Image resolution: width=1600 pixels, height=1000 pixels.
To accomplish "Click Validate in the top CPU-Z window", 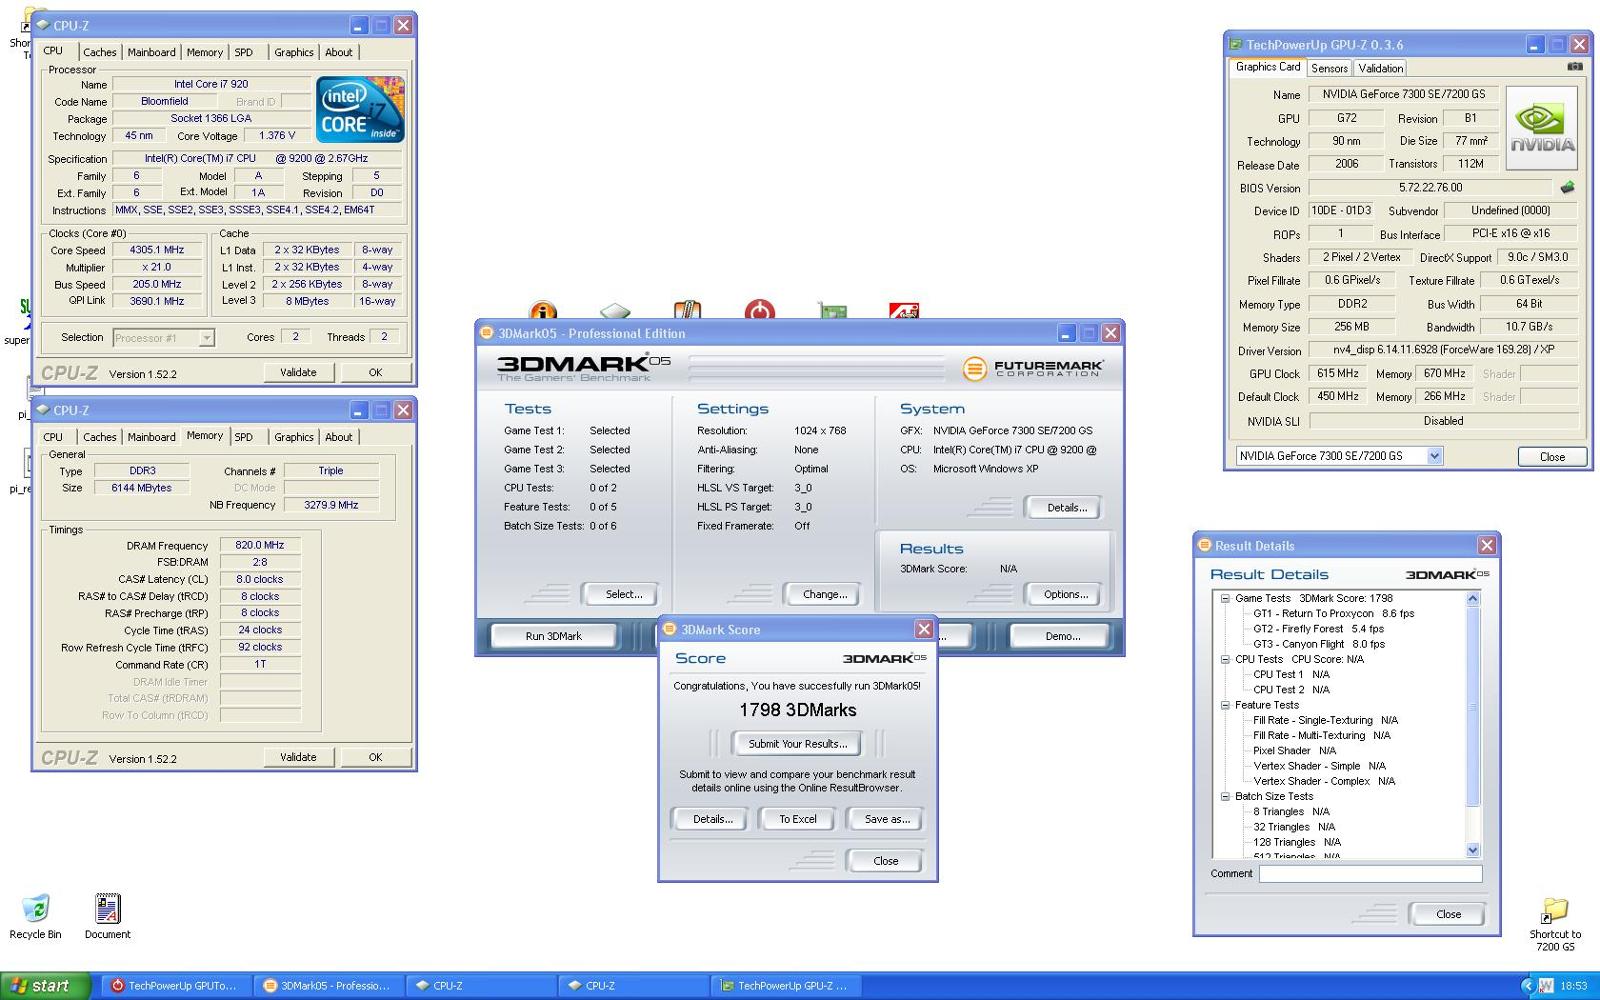I will (x=298, y=372).
